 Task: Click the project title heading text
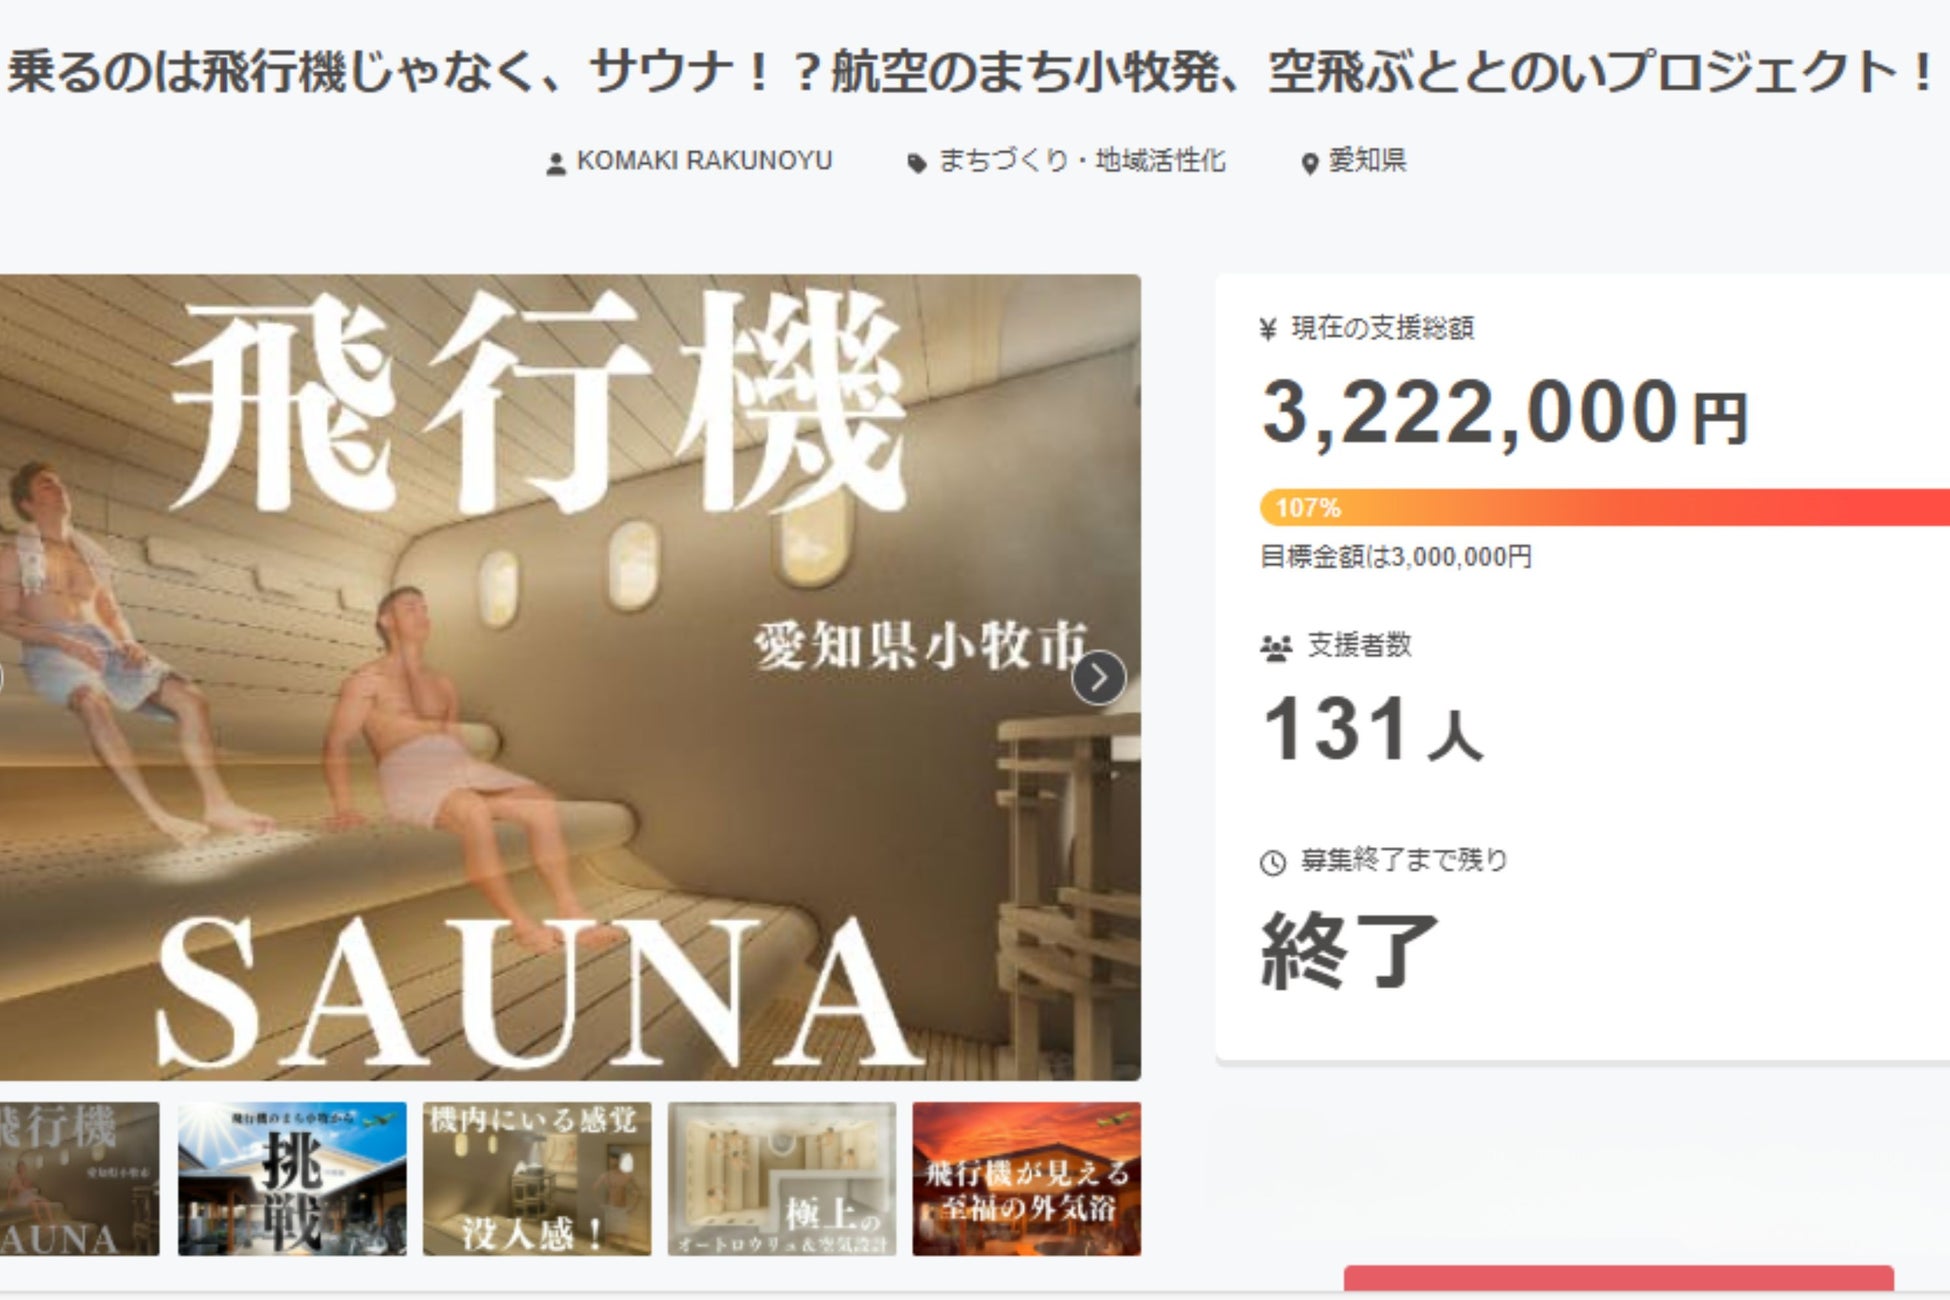(972, 72)
